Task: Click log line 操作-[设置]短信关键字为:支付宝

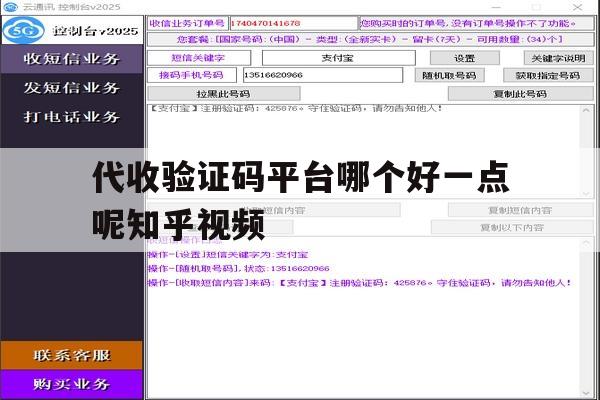Action: (x=228, y=255)
